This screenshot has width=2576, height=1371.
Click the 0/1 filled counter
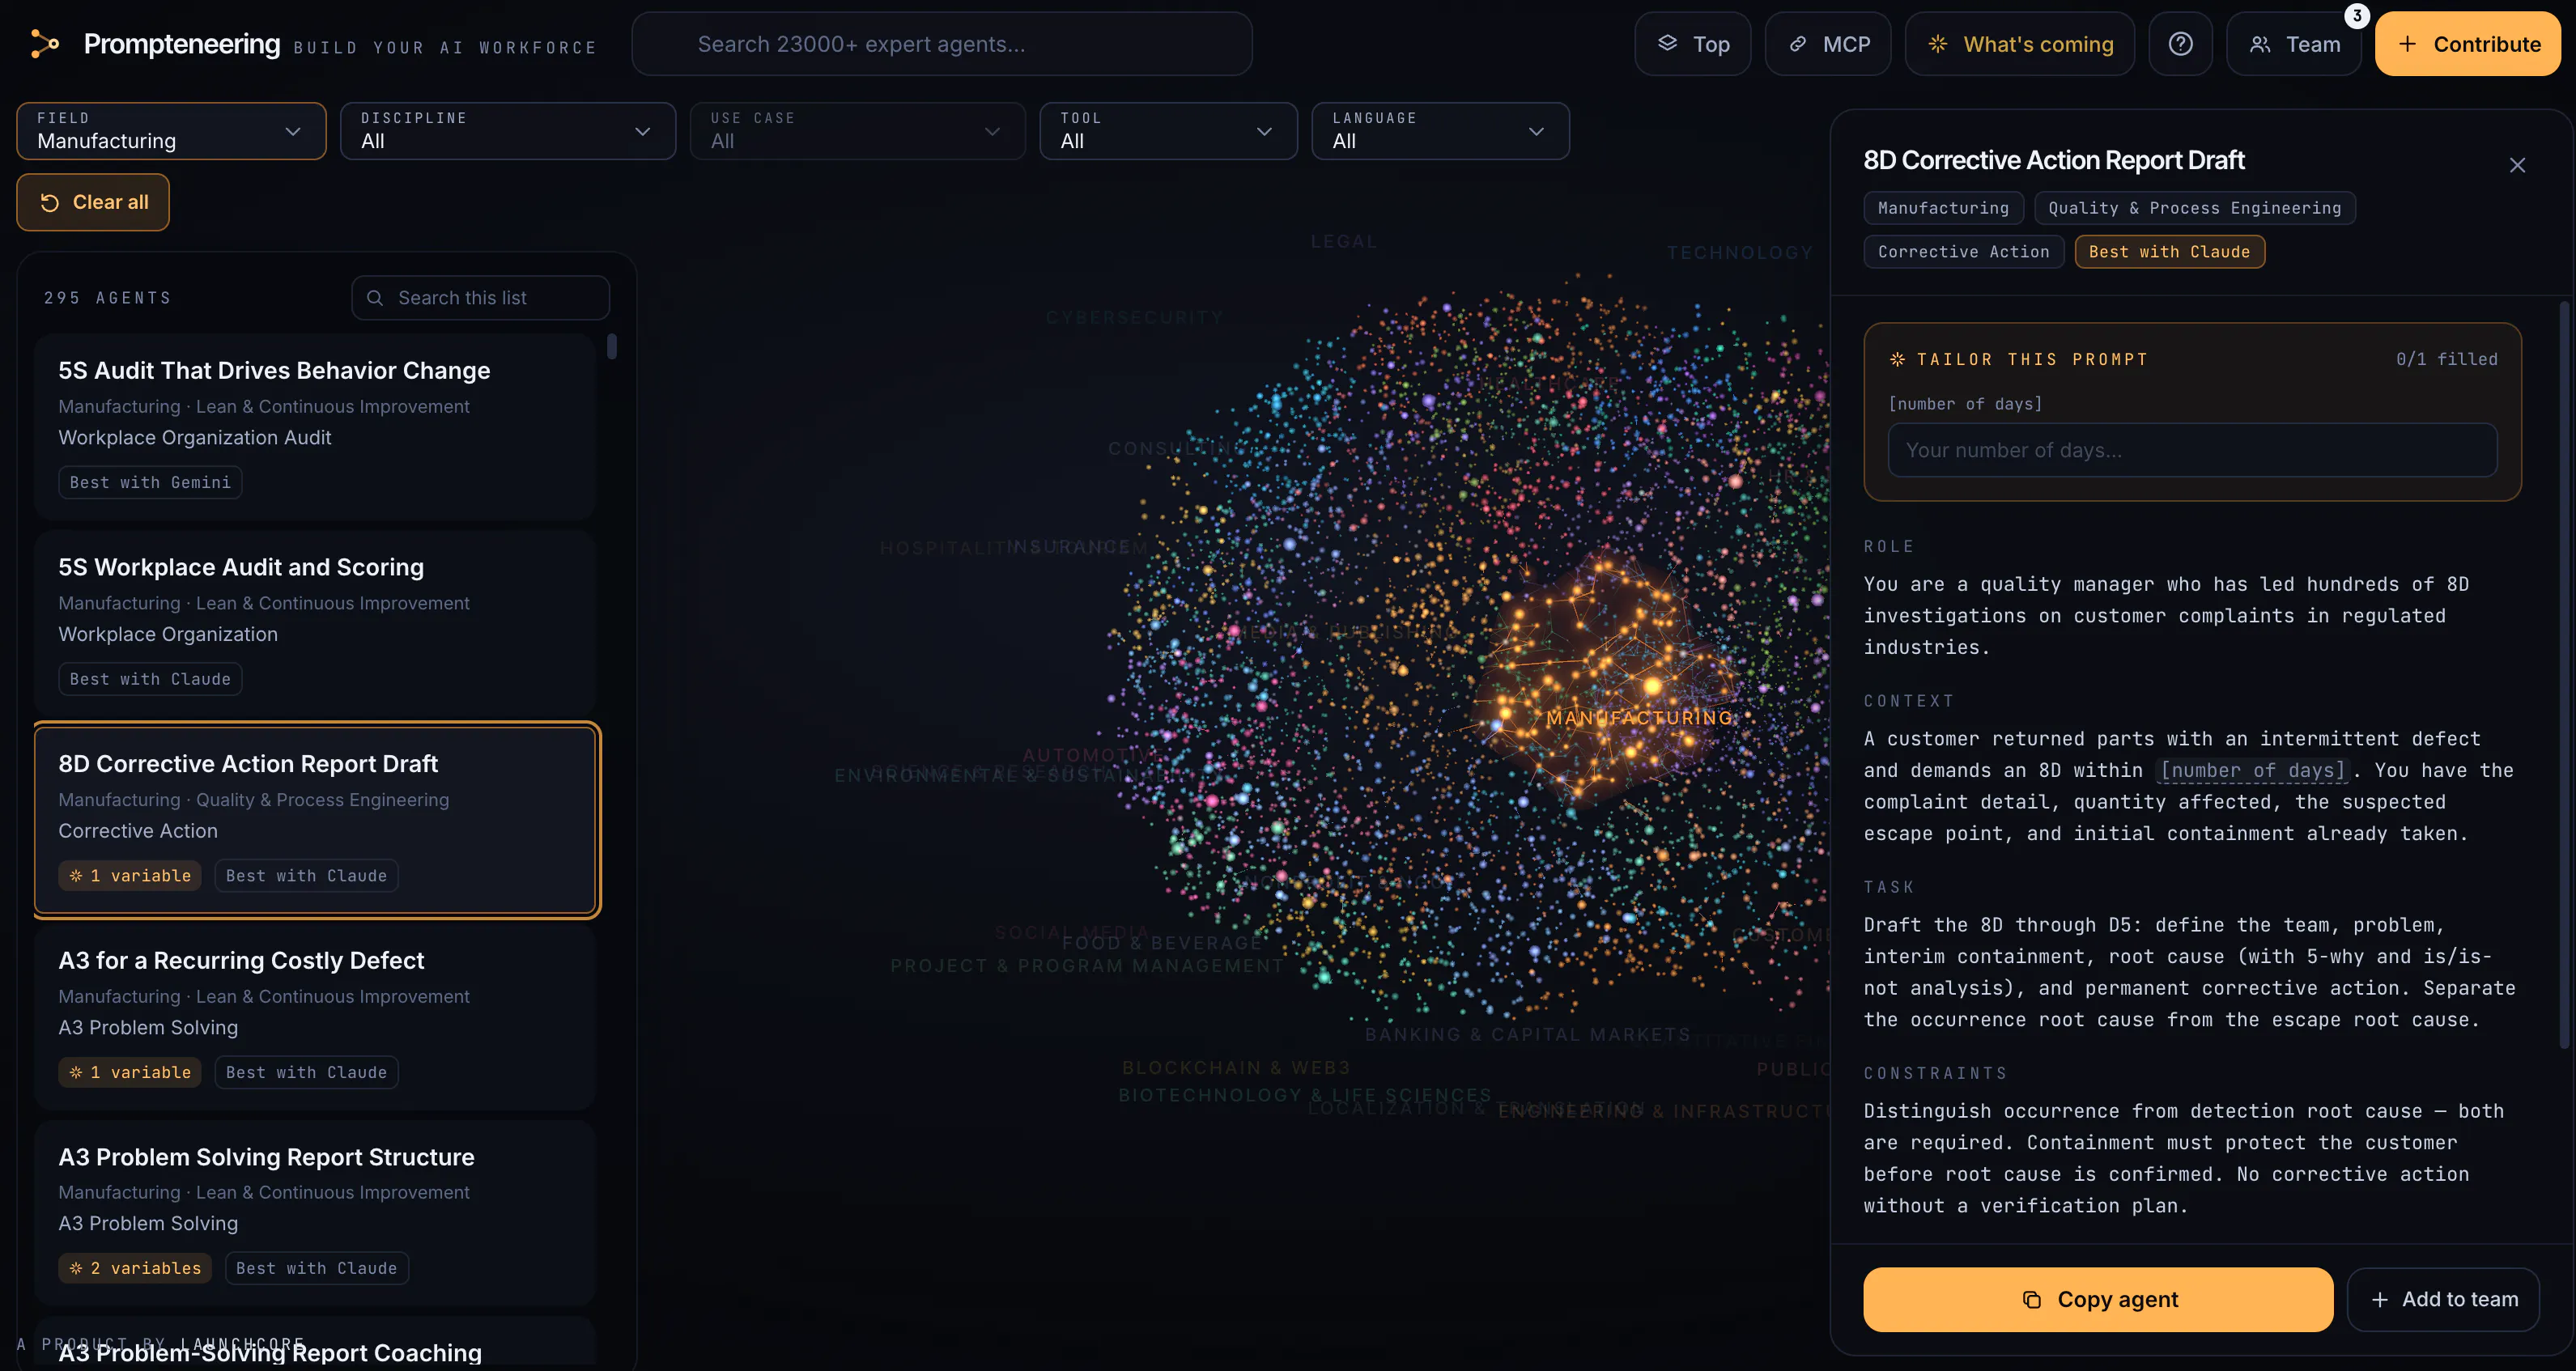2446,359
